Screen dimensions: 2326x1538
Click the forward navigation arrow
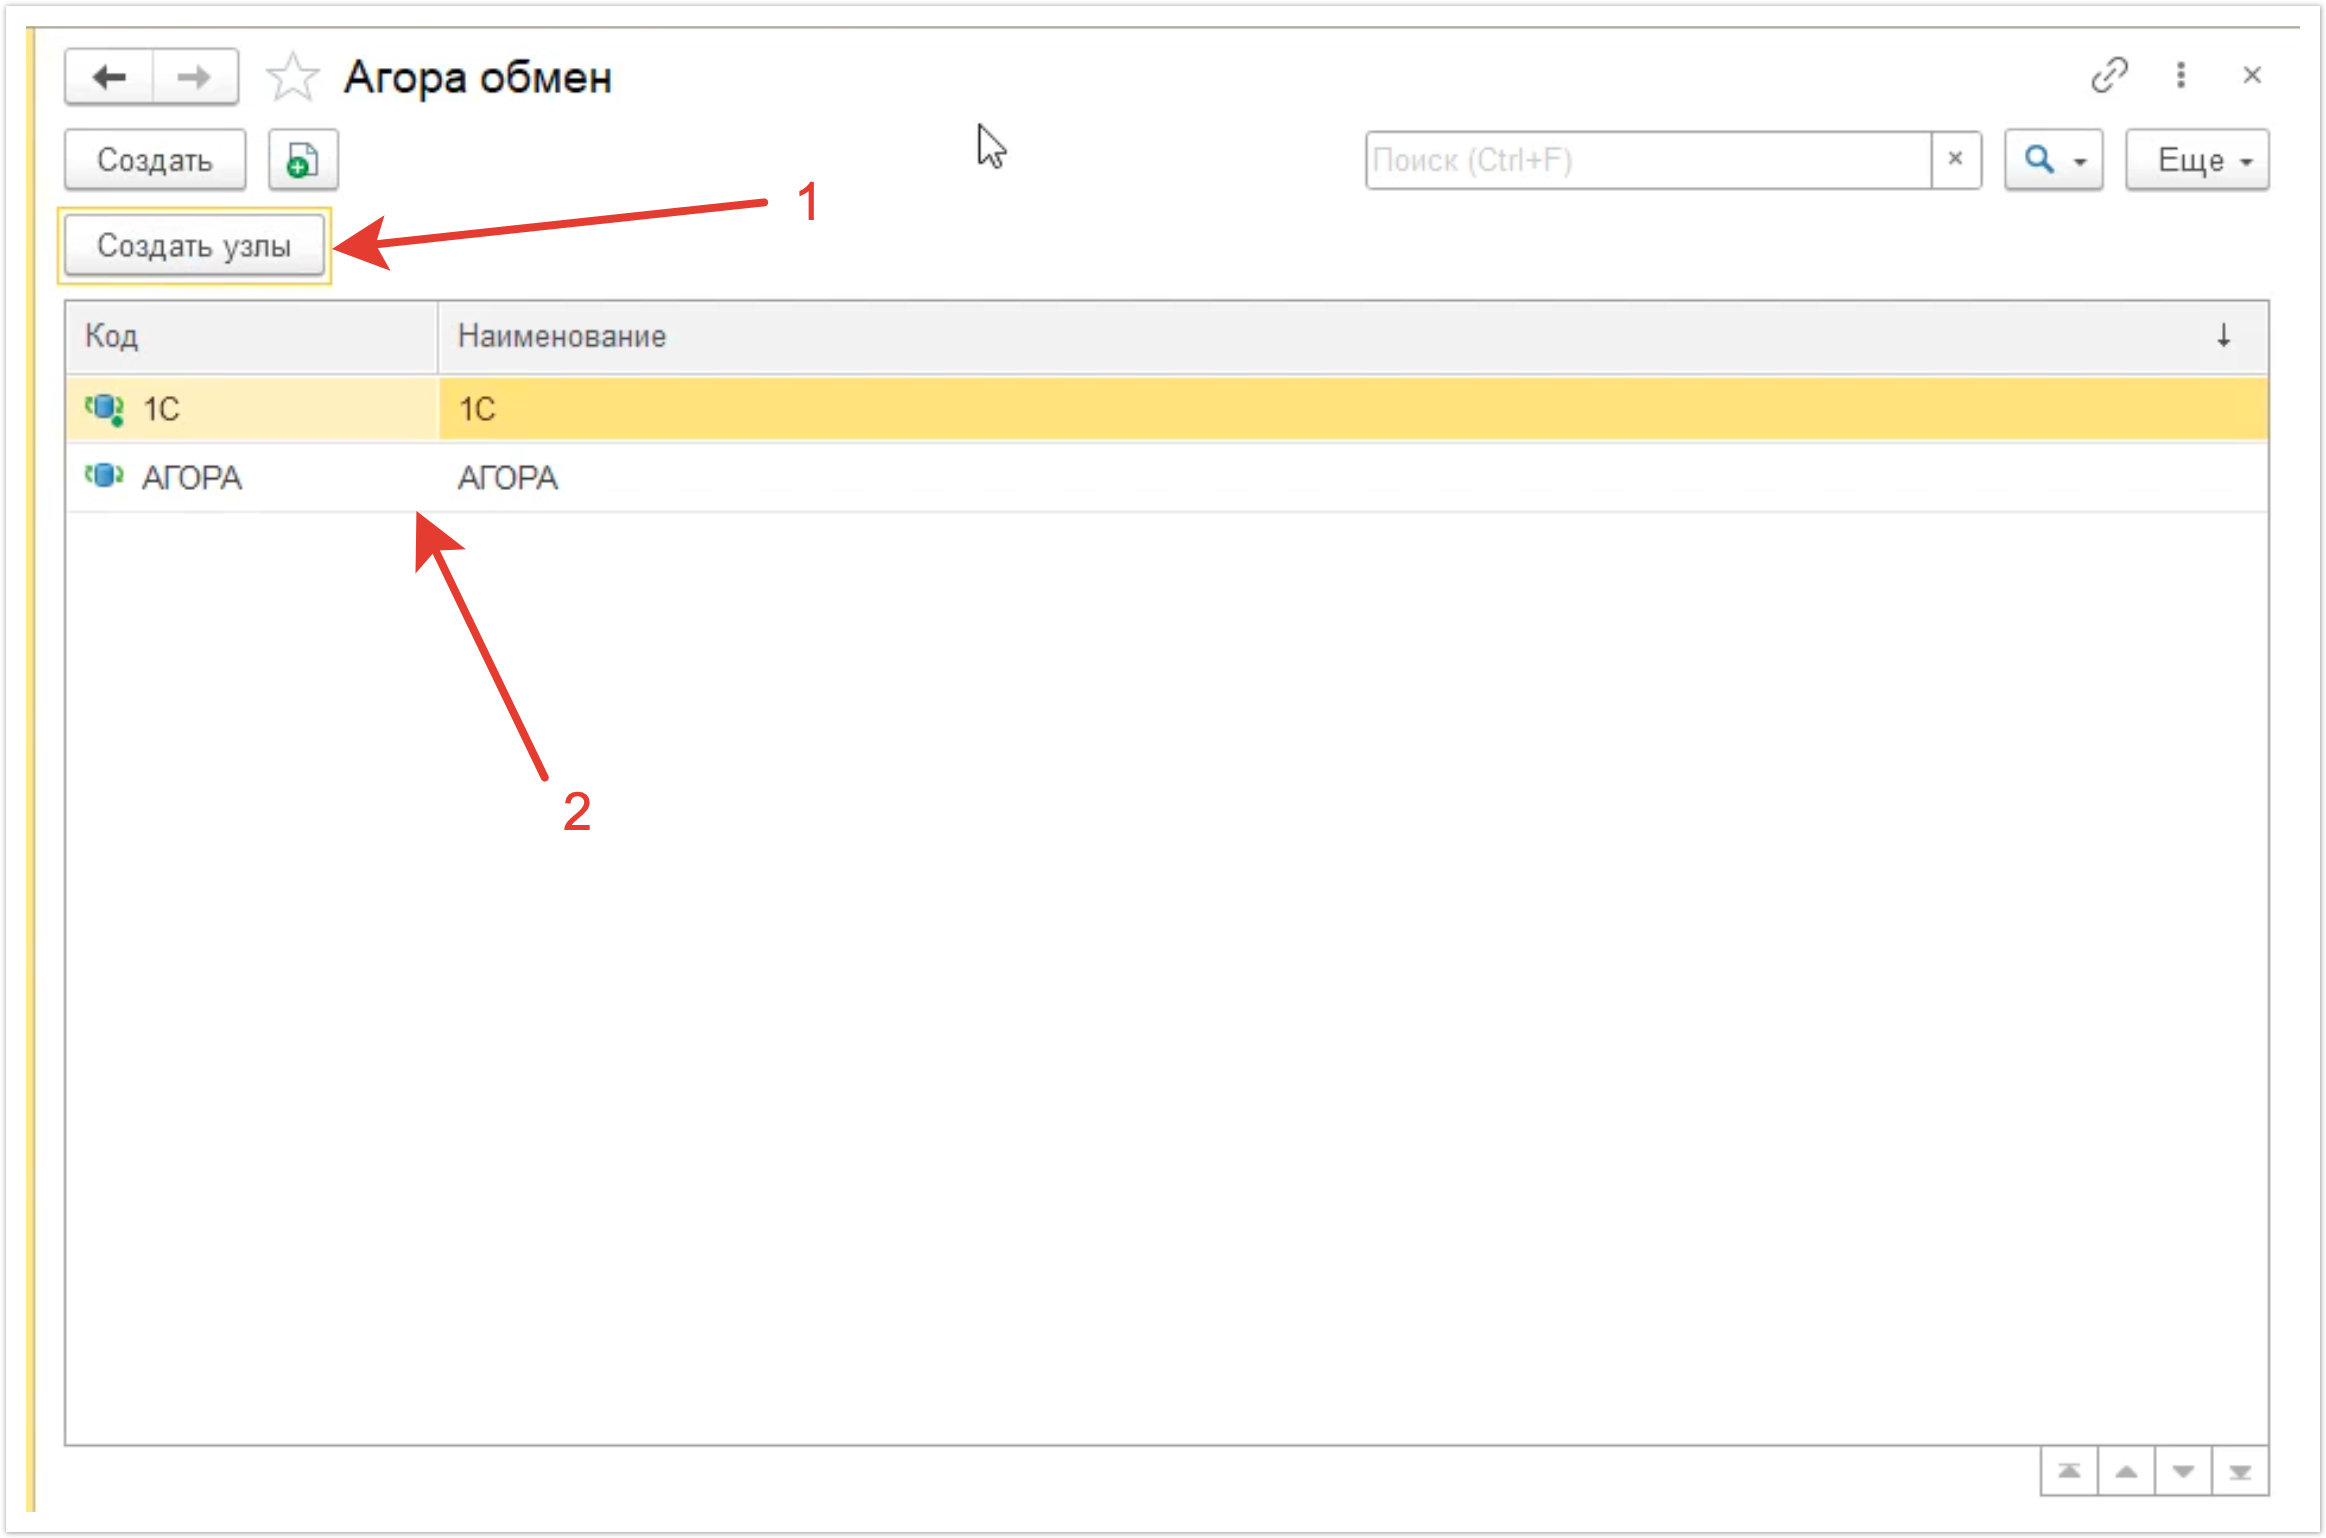[x=194, y=77]
